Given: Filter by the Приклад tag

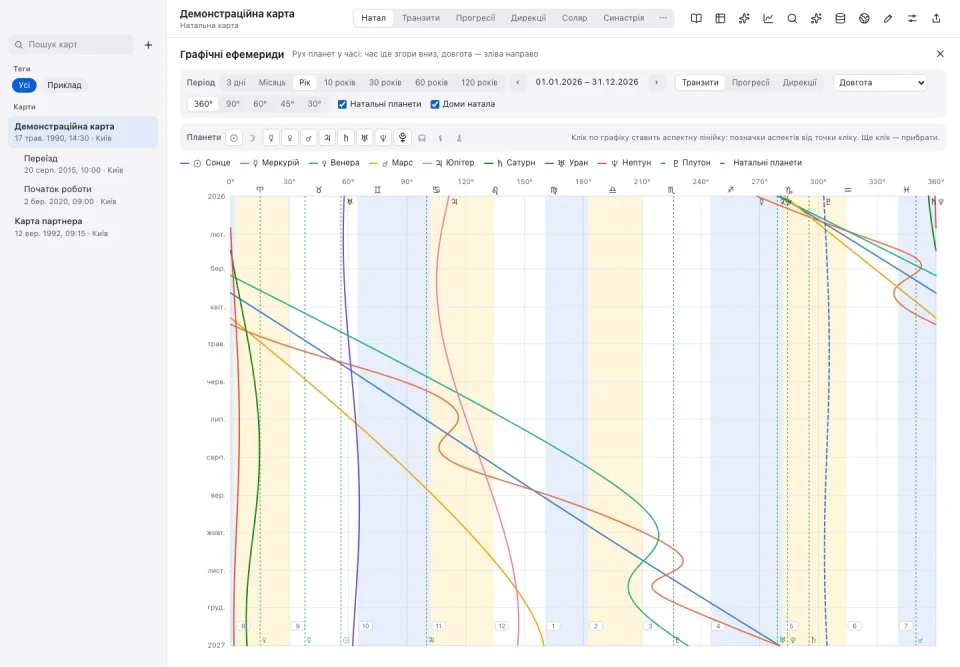Looking at the screenshot, I should point(64,85).
